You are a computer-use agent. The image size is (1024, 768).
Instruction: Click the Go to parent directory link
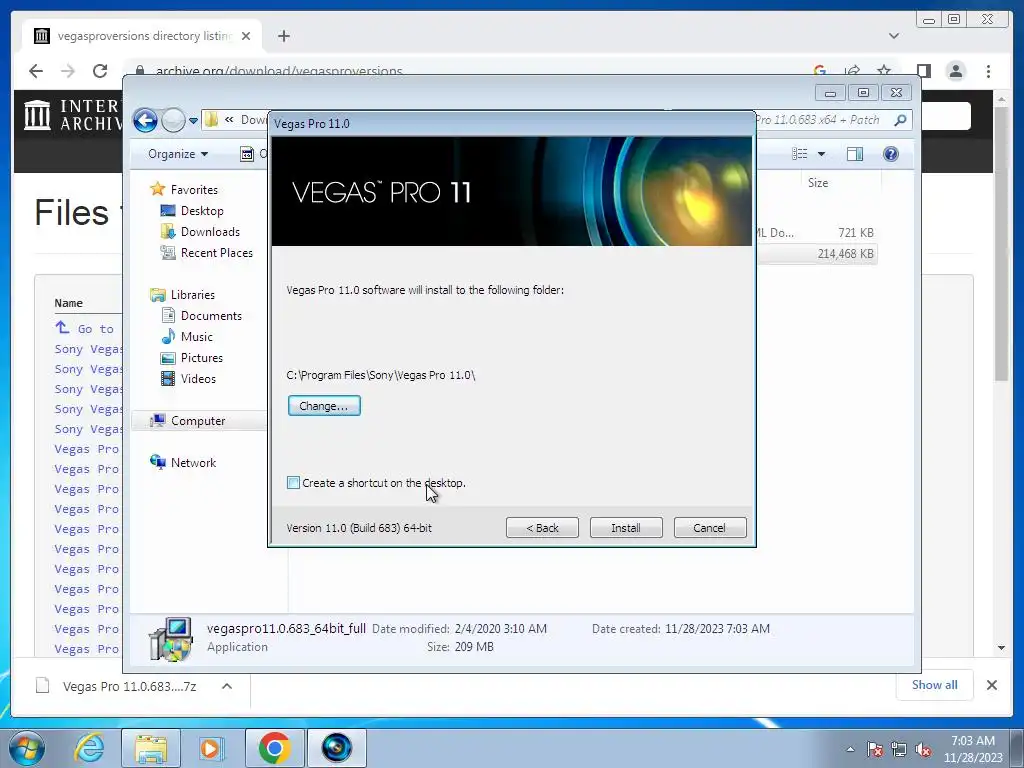[x=85, y=328]
